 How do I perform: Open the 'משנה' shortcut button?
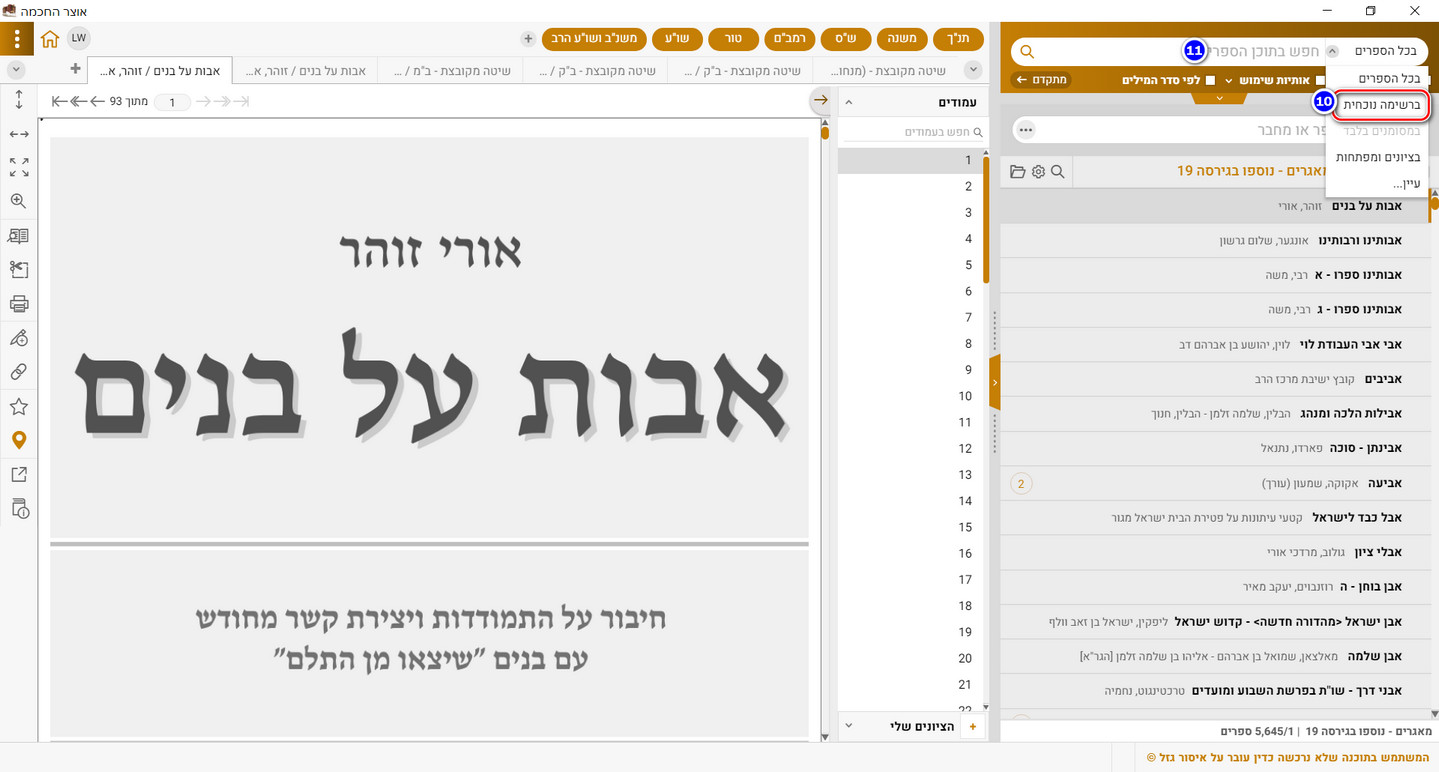902,39
